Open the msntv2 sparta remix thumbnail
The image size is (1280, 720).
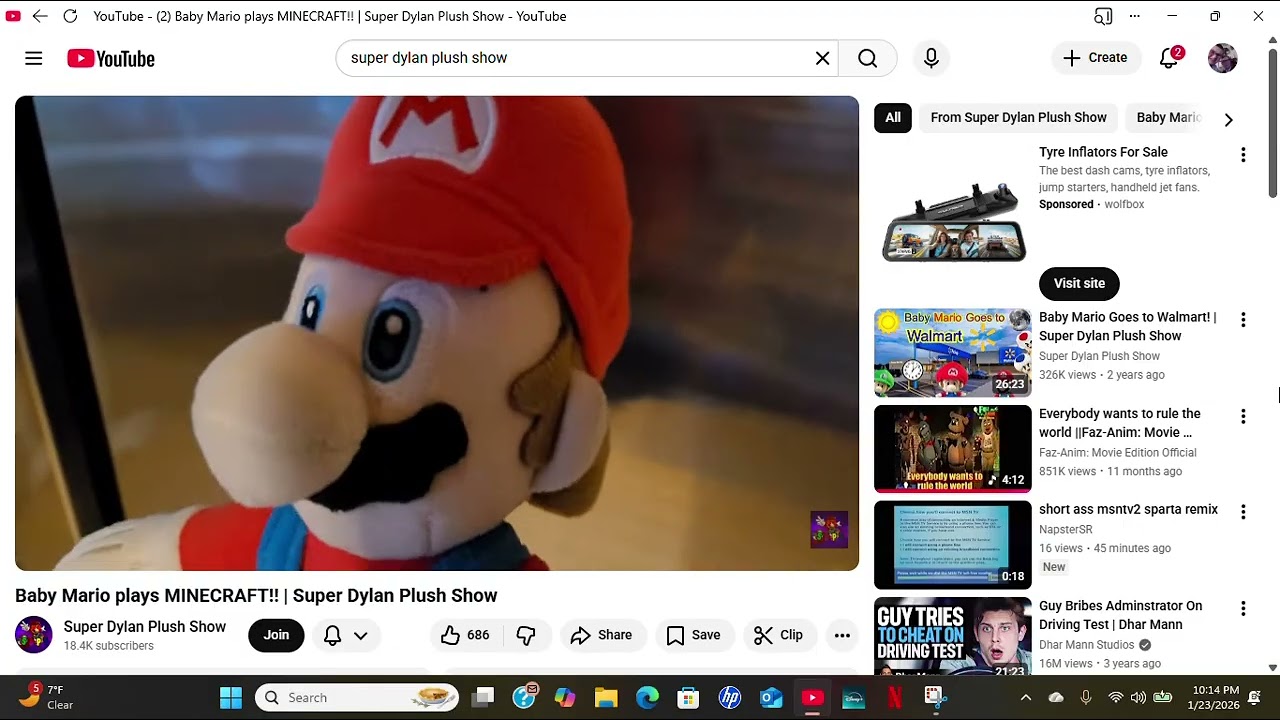(x=953, y=545)
